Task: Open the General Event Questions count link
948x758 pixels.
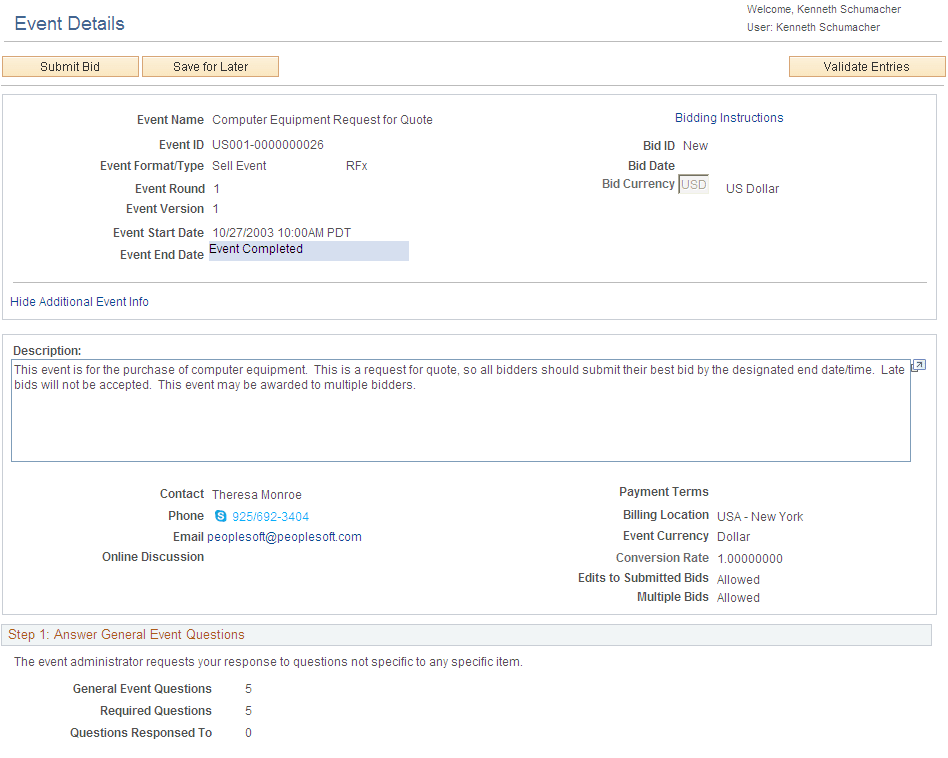Action: [247, 688]
